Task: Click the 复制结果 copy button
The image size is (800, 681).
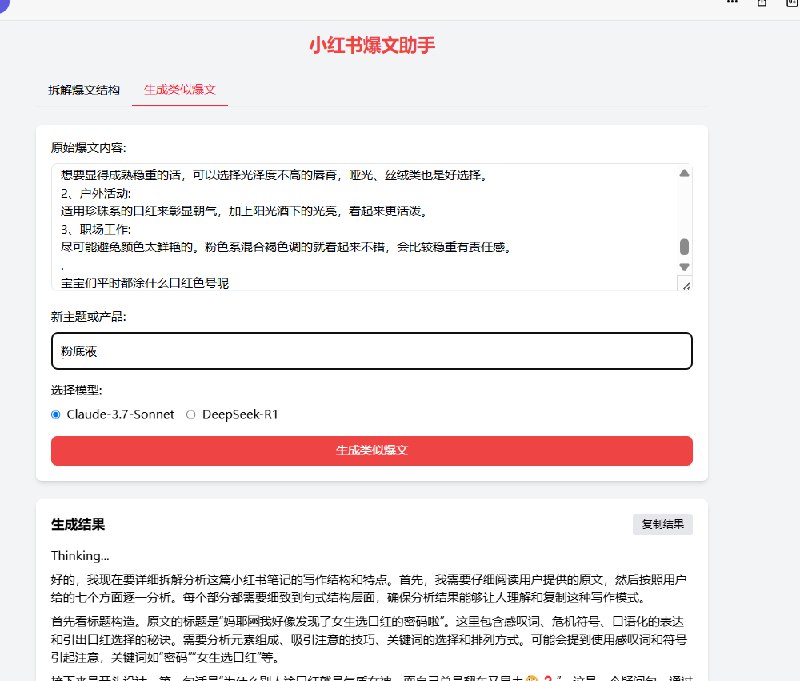Action: [662, 524]
